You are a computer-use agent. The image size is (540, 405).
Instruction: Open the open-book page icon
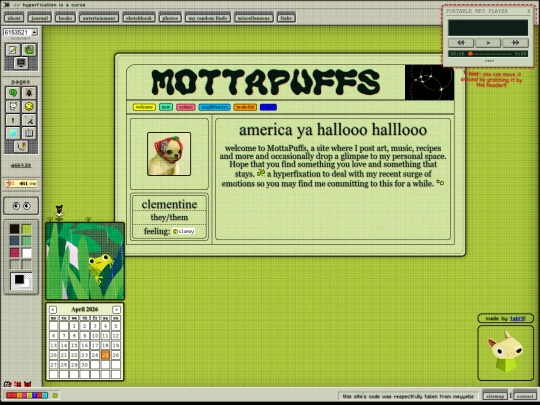tap(29, 133)
